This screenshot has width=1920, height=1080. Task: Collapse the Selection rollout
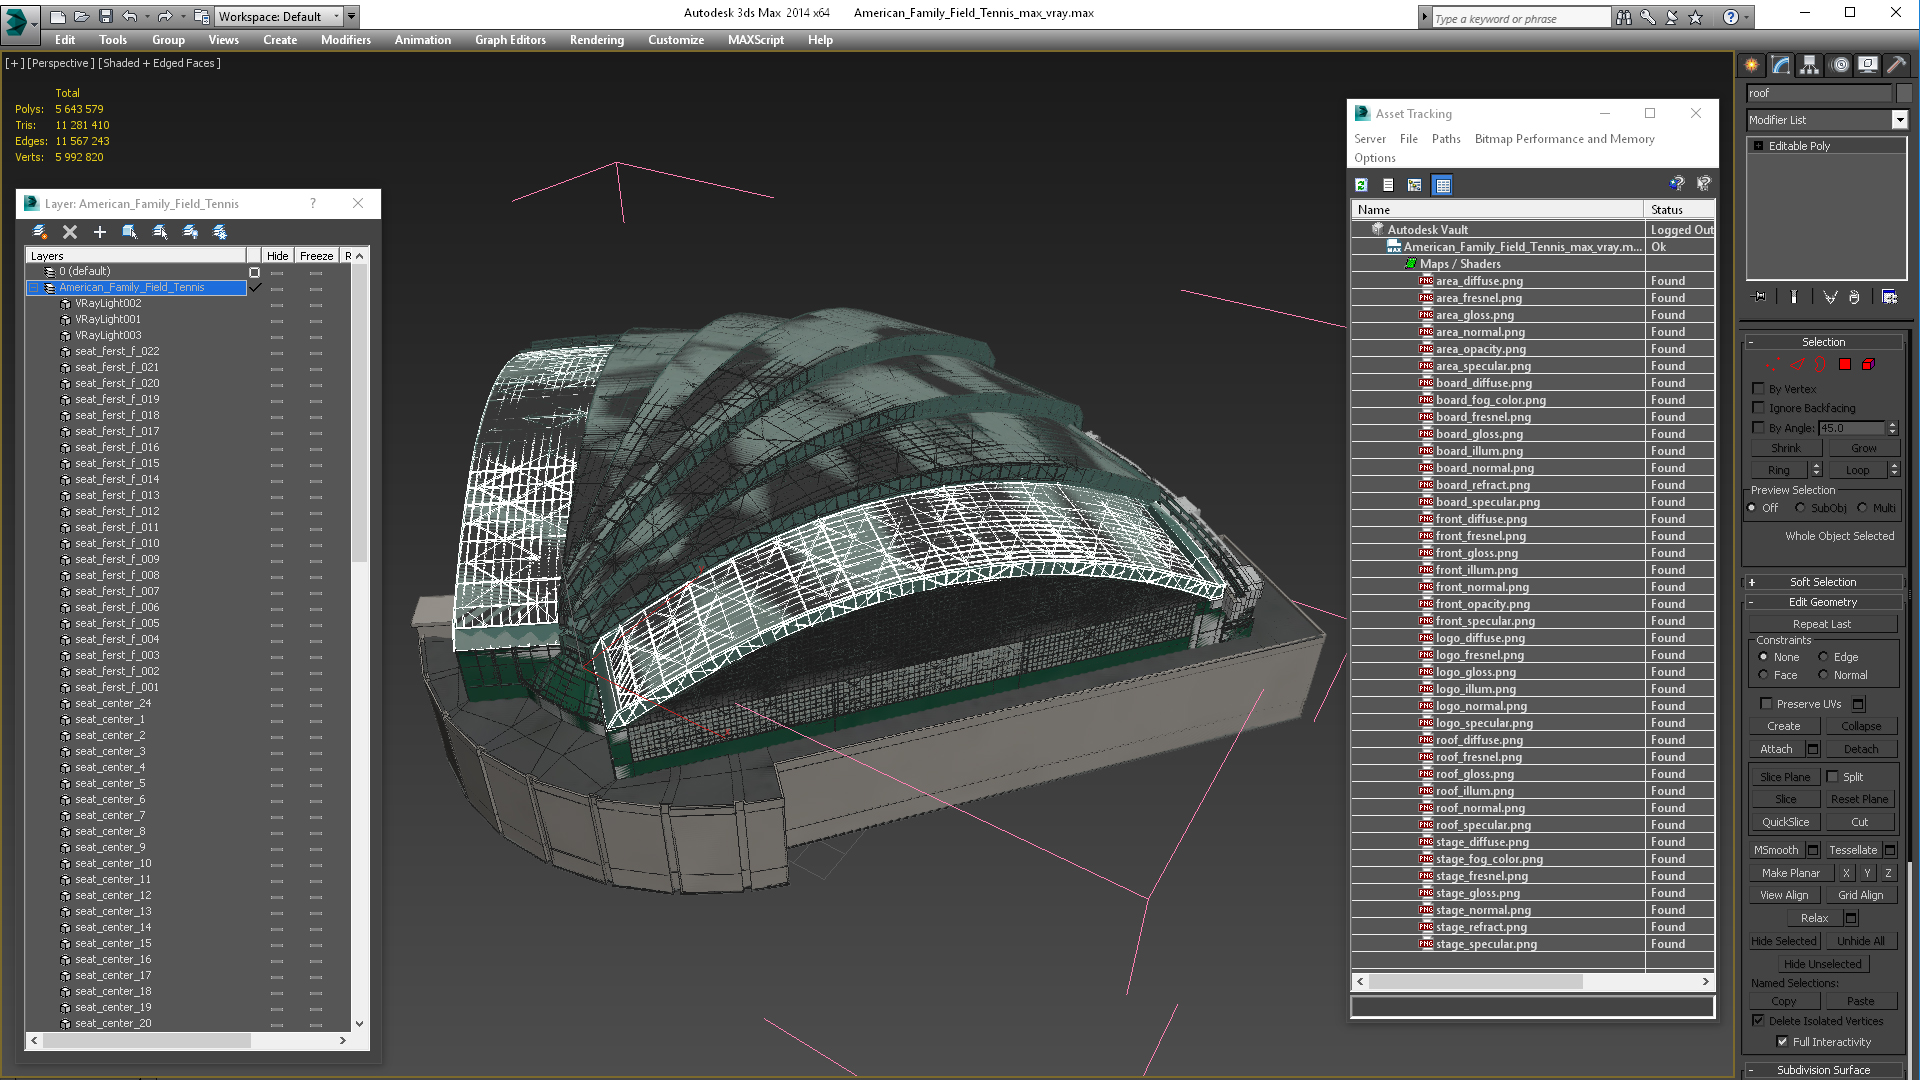[1823, 342]
